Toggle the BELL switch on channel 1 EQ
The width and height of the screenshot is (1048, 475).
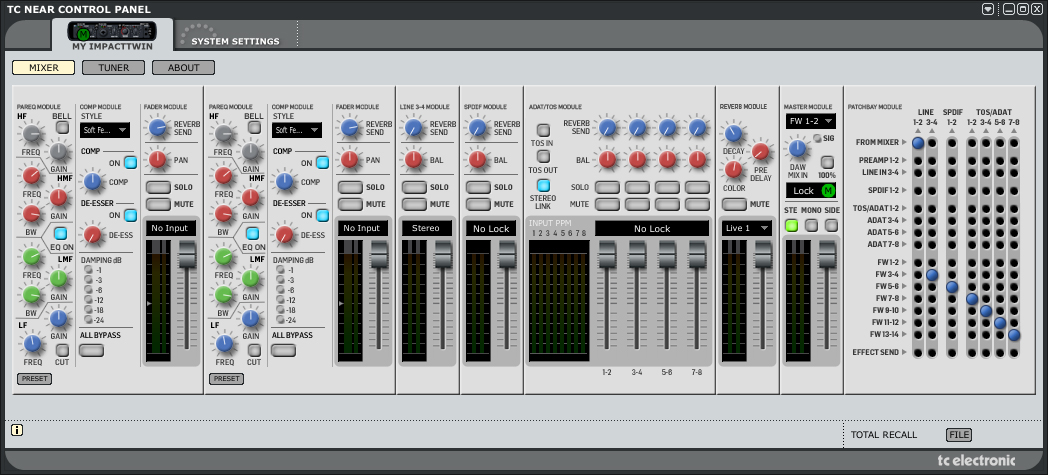(62, 127)
